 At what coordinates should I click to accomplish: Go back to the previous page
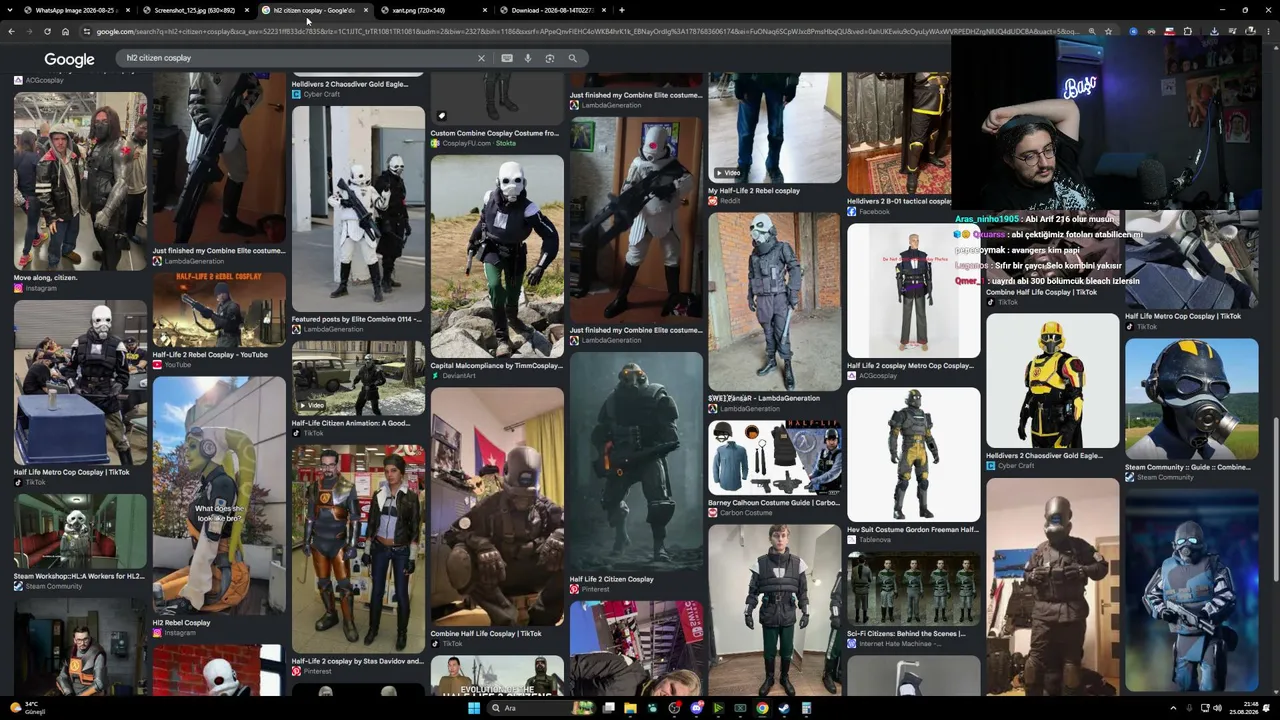tap(11, 31)
